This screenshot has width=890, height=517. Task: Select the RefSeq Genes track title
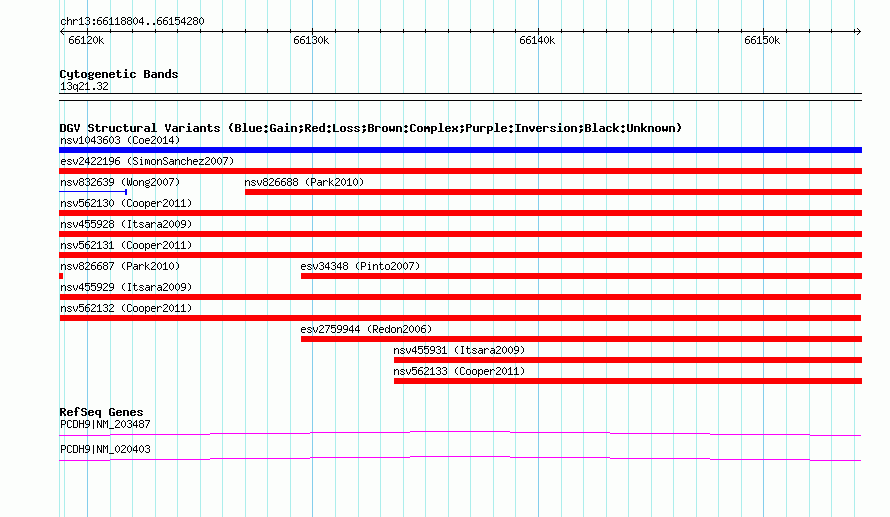(x=101, y=412)
